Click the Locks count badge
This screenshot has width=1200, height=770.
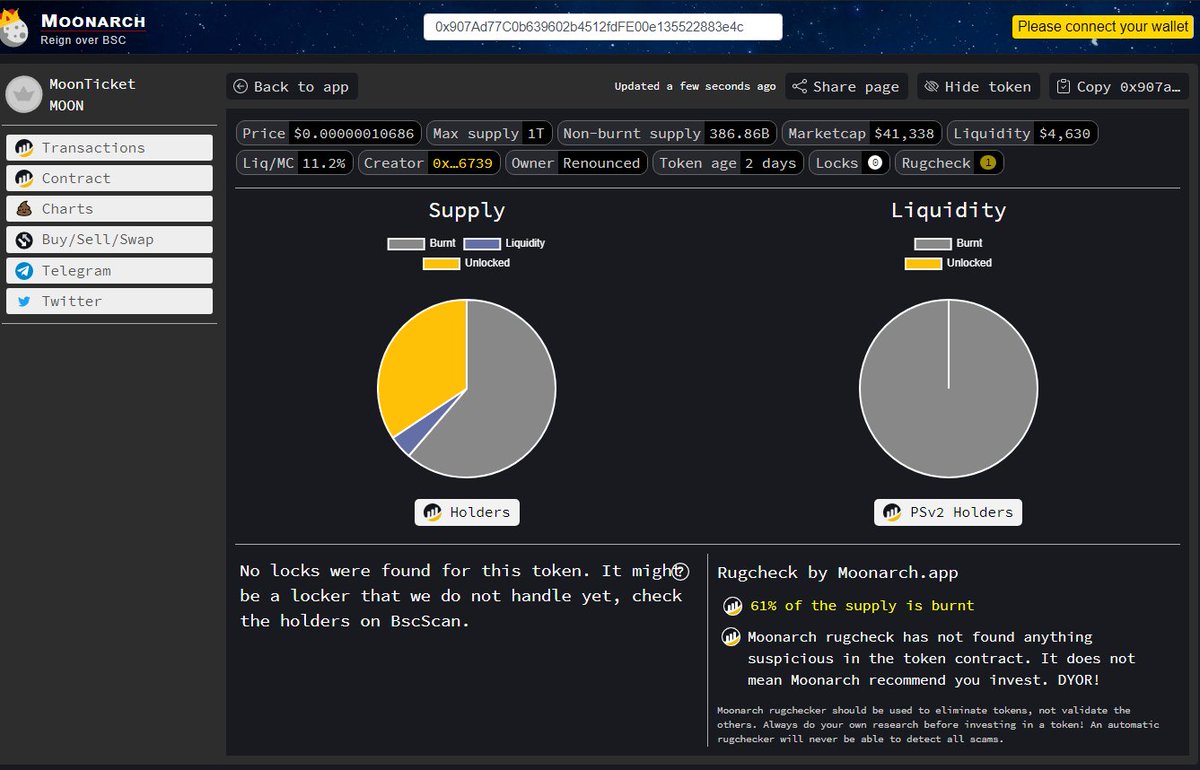tap(875, 163)
